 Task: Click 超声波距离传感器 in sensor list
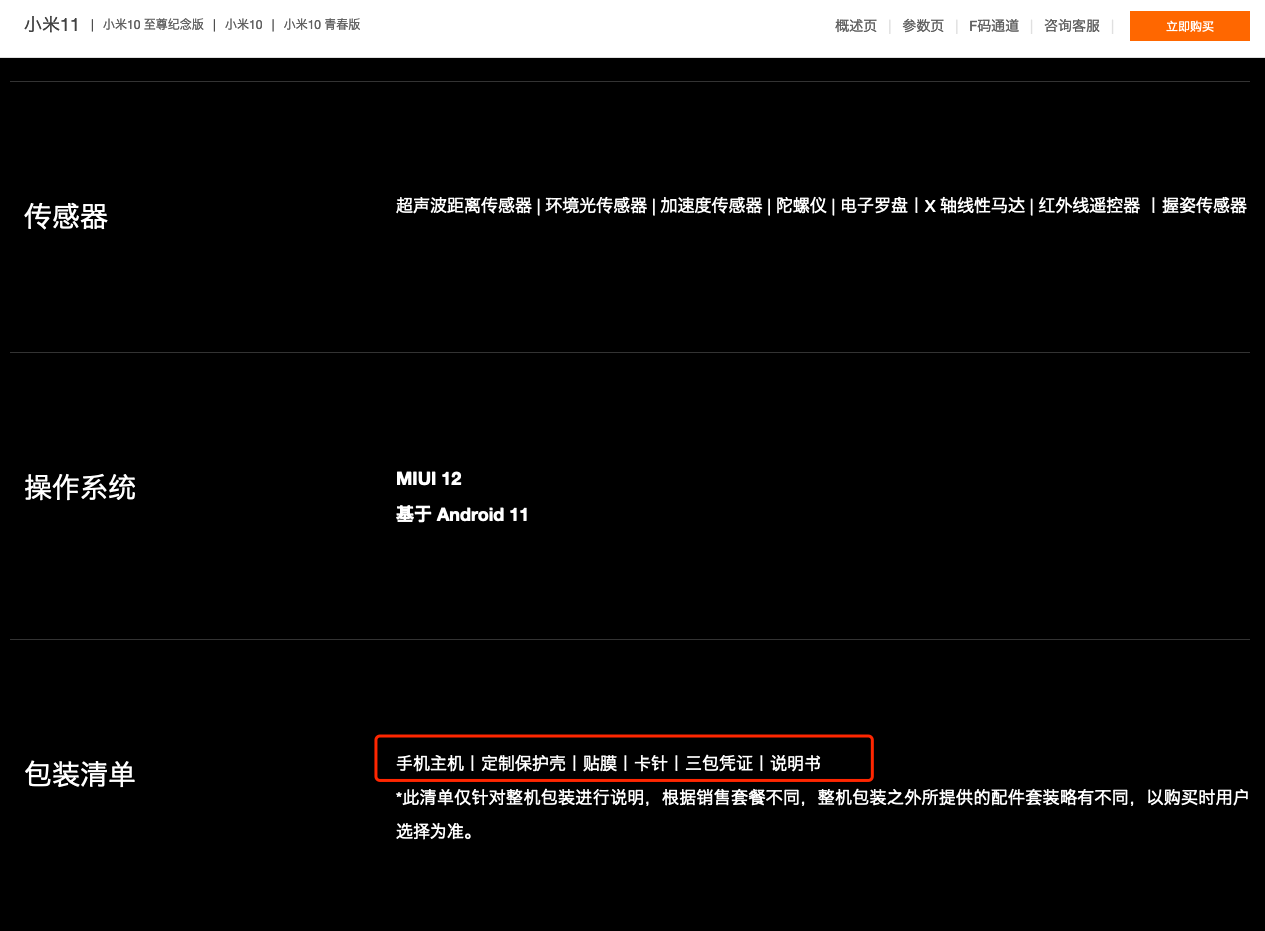[x=464, y=205]
